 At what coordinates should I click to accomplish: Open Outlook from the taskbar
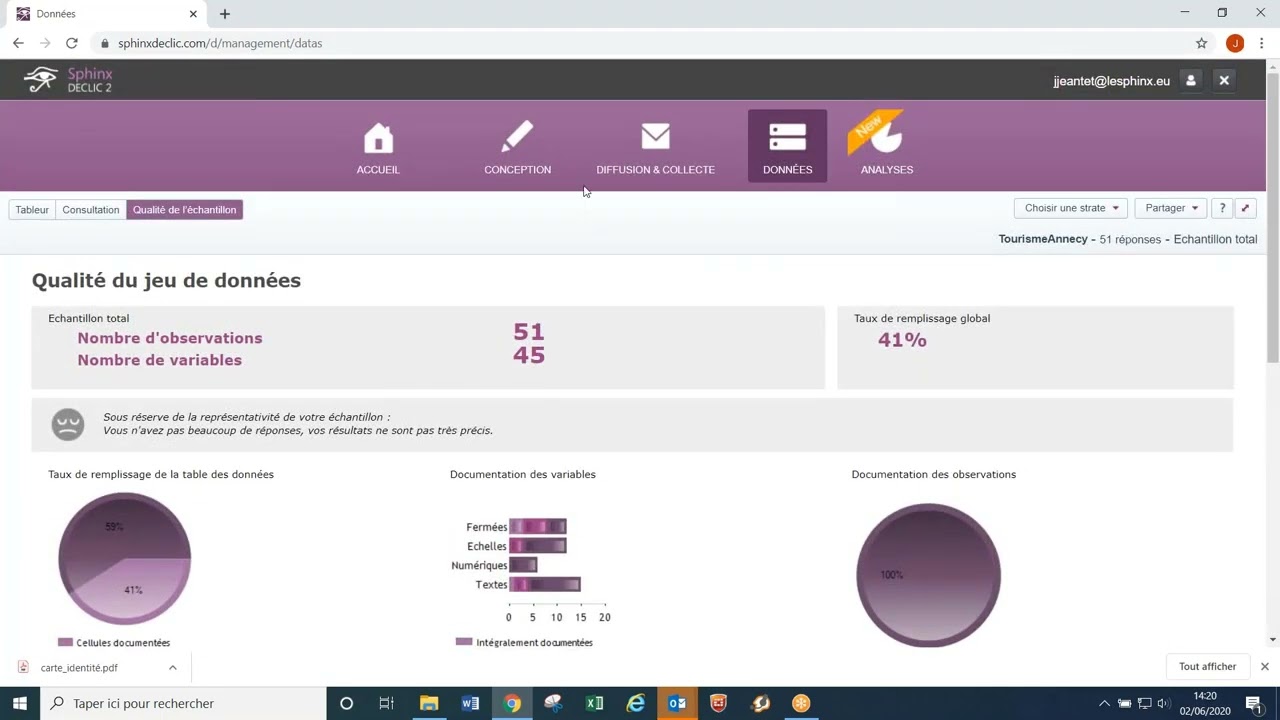point(677,703)
